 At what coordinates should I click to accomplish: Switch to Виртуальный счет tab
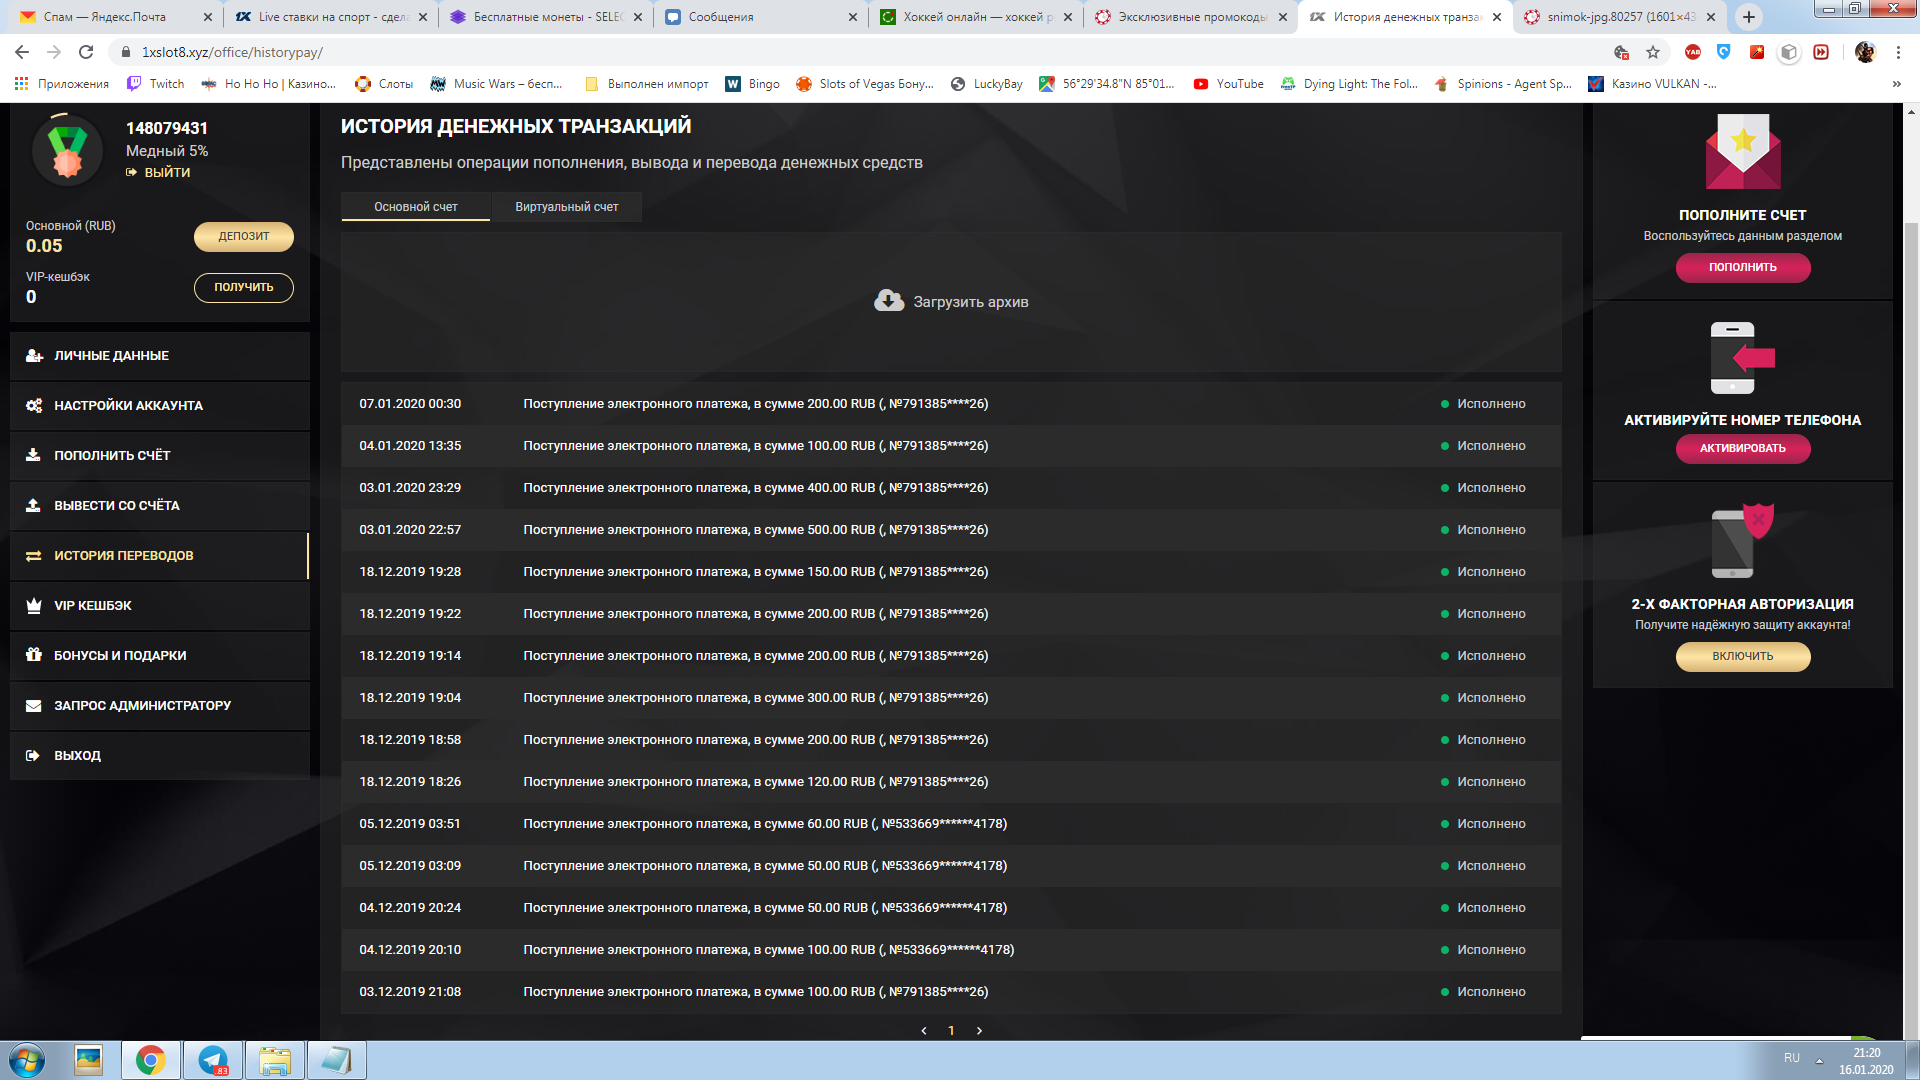tap(566, 207)
